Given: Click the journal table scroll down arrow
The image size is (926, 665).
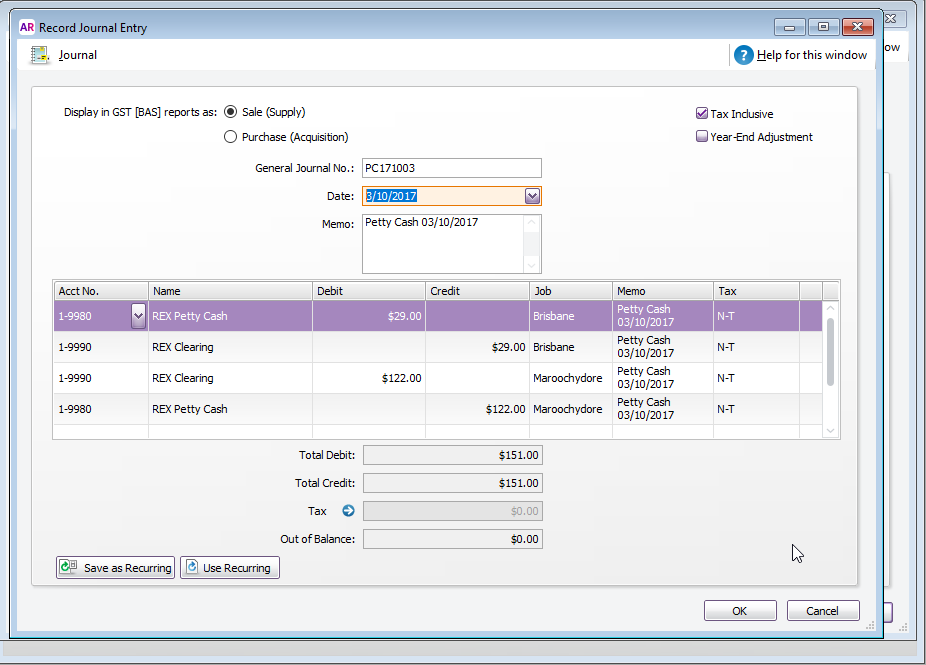Looking at the screenshot, I should click(x=830, y=431).
